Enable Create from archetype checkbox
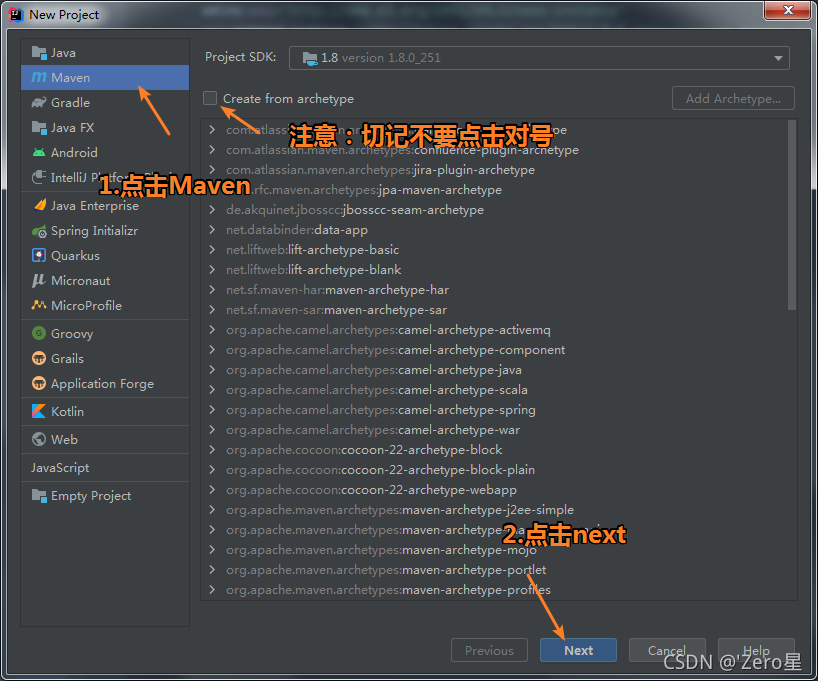818x681 pixels. (x=210, y=98)
